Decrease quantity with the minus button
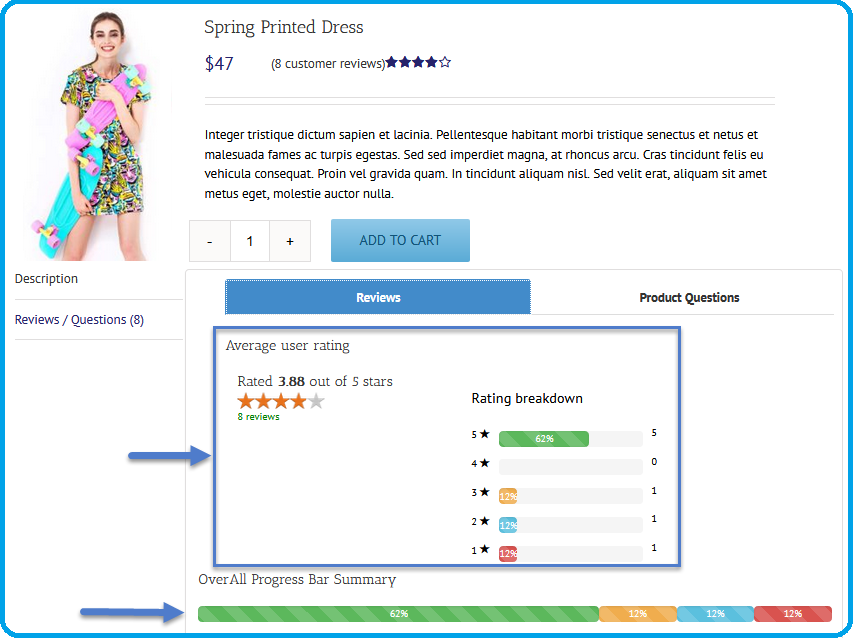The image size is (853, 638). [x=209, y=241]
